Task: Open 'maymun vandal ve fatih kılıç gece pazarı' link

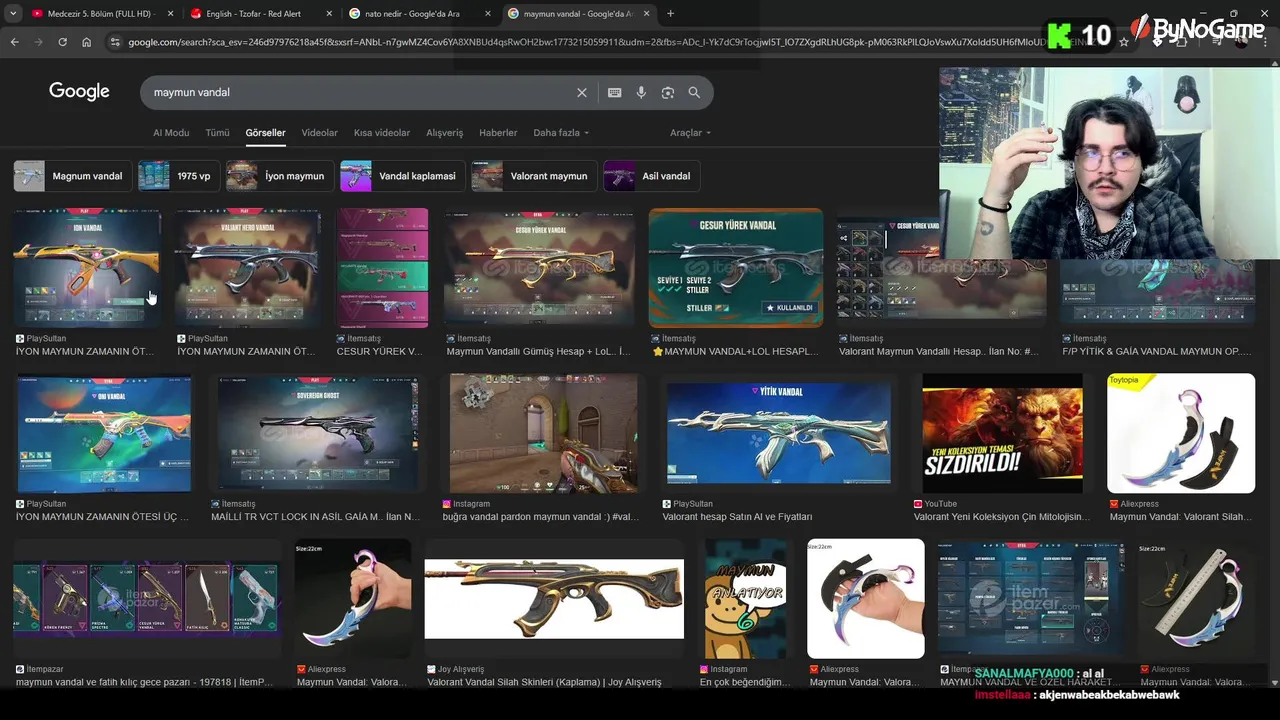Action: [144, 682]
